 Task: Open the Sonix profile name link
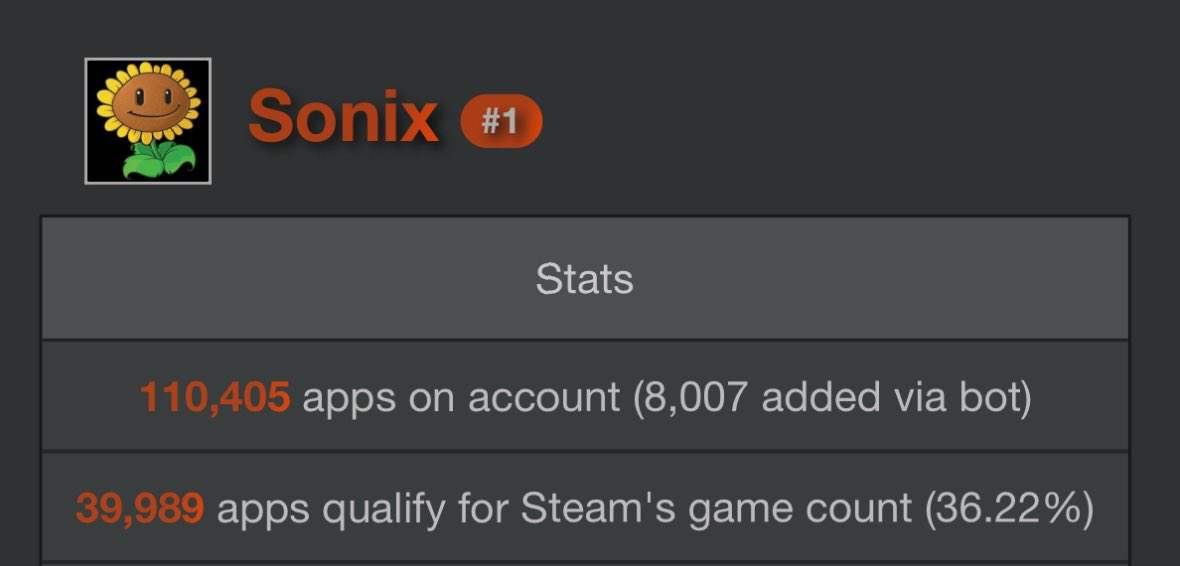click(x=343, y=117)
